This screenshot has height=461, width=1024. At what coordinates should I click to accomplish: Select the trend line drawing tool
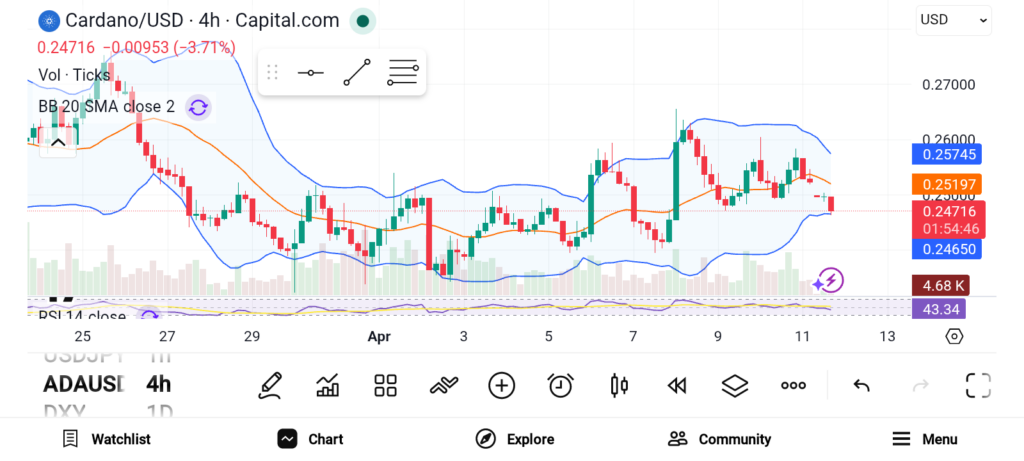click(x=356, y=73)
